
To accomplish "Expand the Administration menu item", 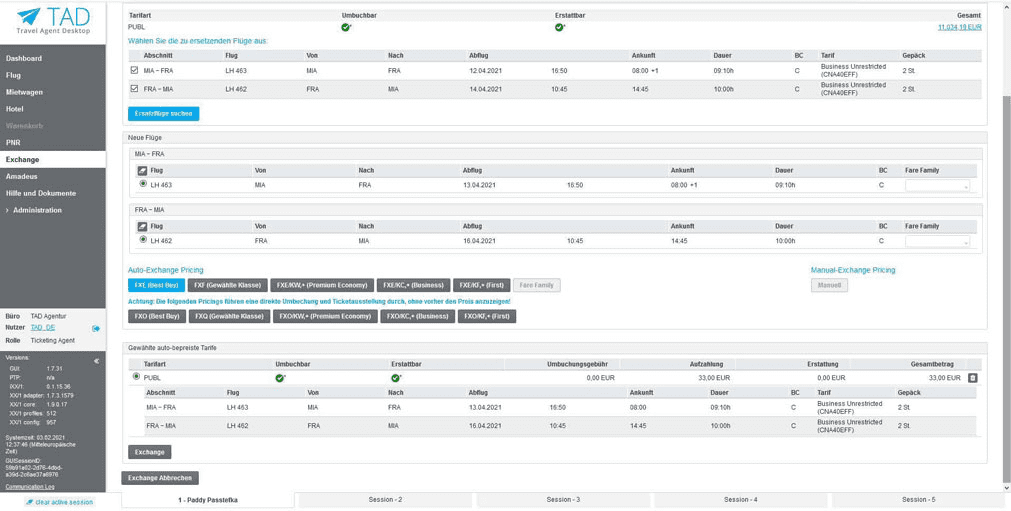I will click(x=37, y=210).
